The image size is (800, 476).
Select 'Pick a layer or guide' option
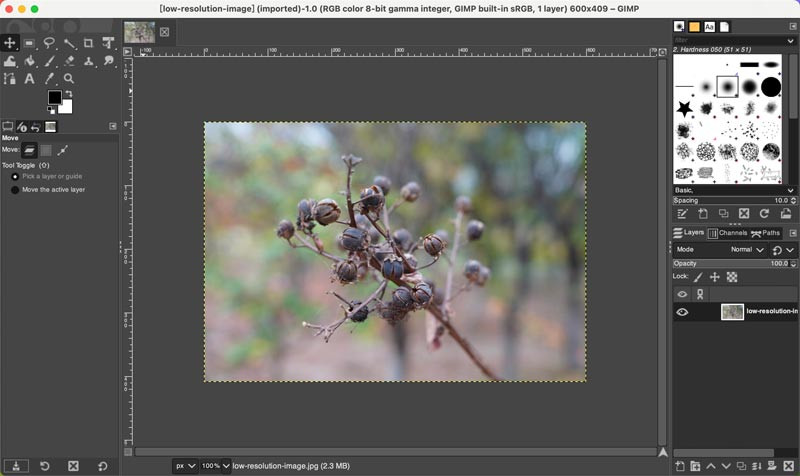click(15, 176)
